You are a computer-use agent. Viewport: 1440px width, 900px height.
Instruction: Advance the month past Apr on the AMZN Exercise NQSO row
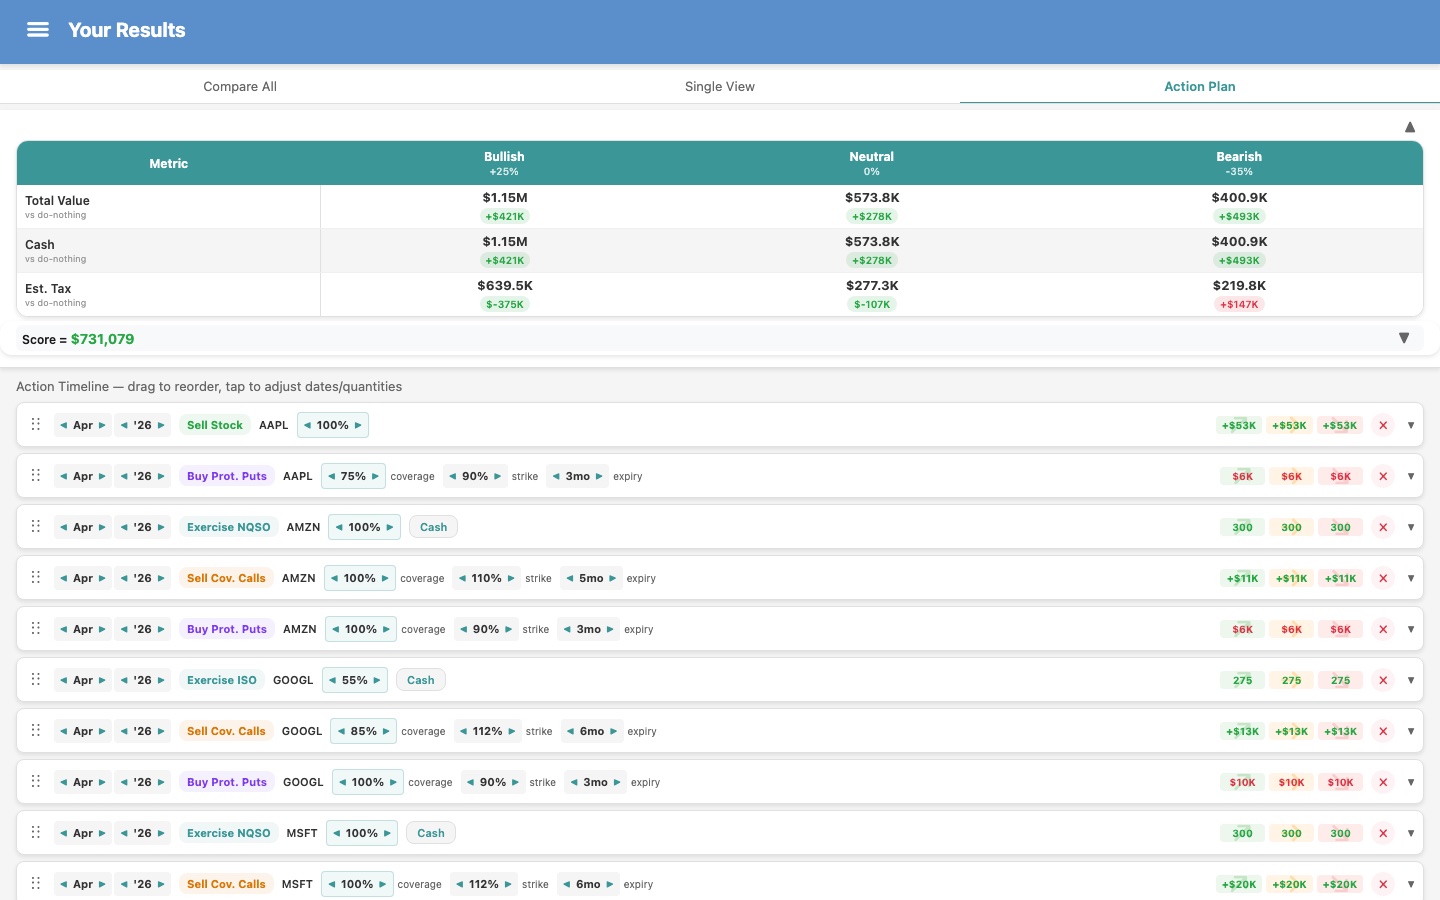pyautogui.click(x=102, y=527)
